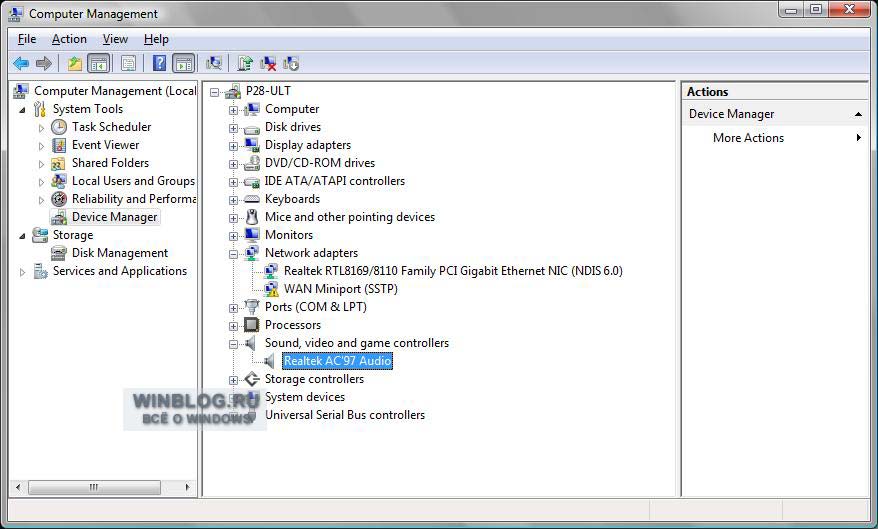Viewport: 878px width, 529px height.
Task: Open Properties via the toolbar sheet icon
Action: point(128,63)
